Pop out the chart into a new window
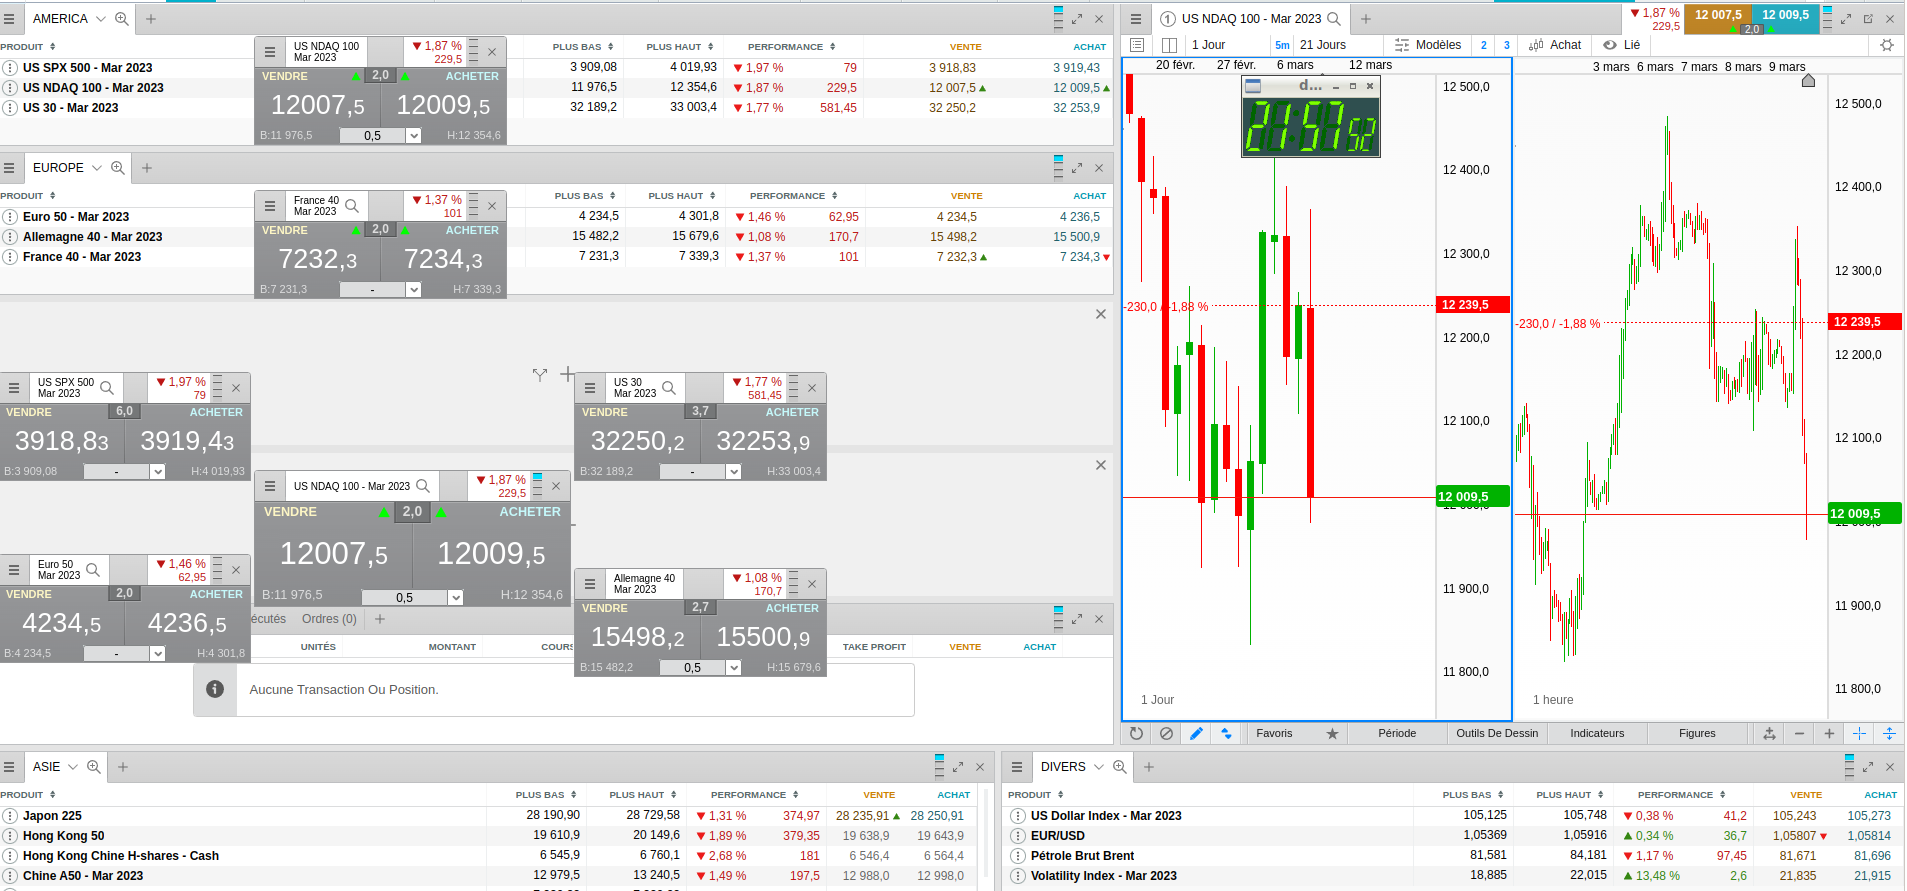1907x891 pixels. [1868, 19]
